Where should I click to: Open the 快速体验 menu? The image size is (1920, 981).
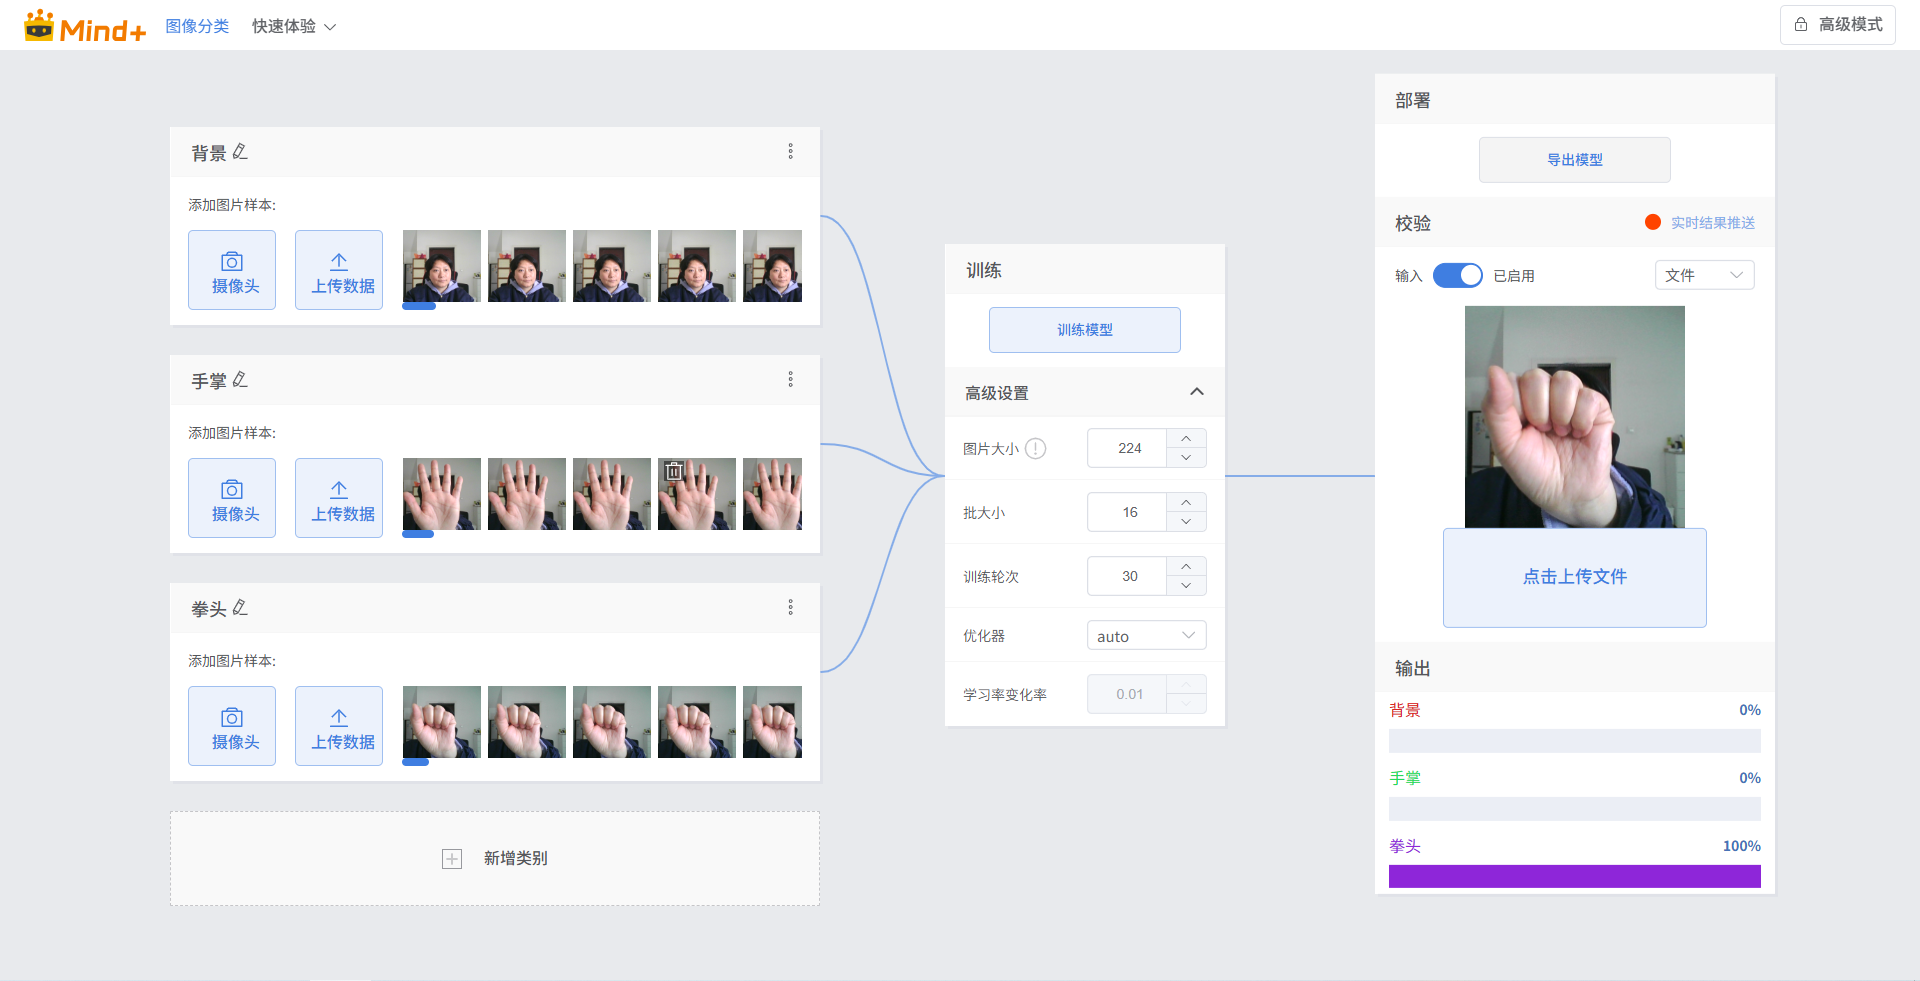[x=293, y=26]
